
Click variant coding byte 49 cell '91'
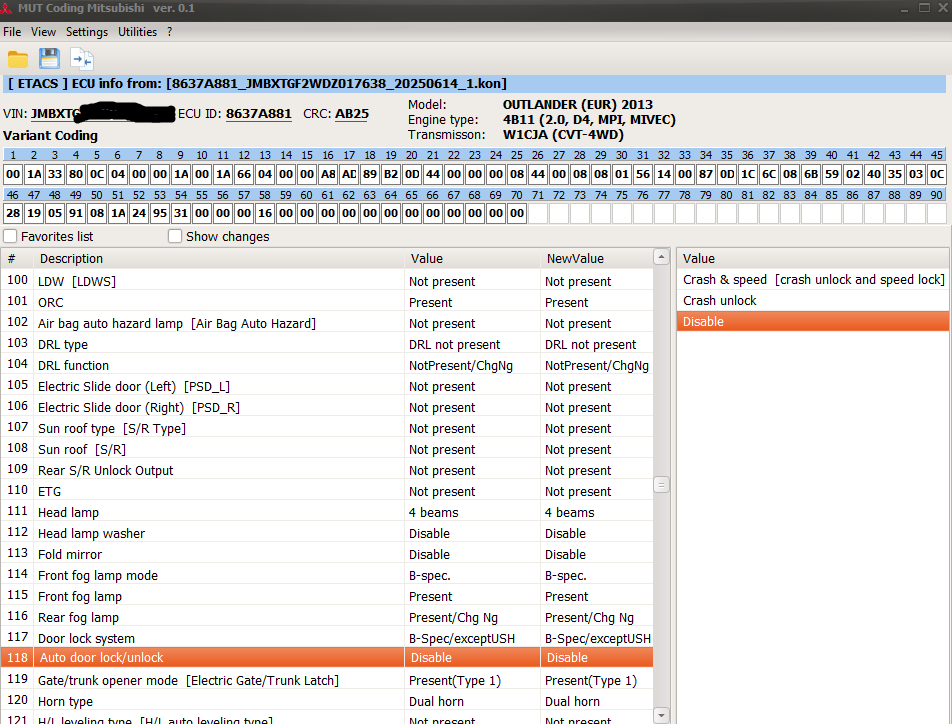pos(76,213)
